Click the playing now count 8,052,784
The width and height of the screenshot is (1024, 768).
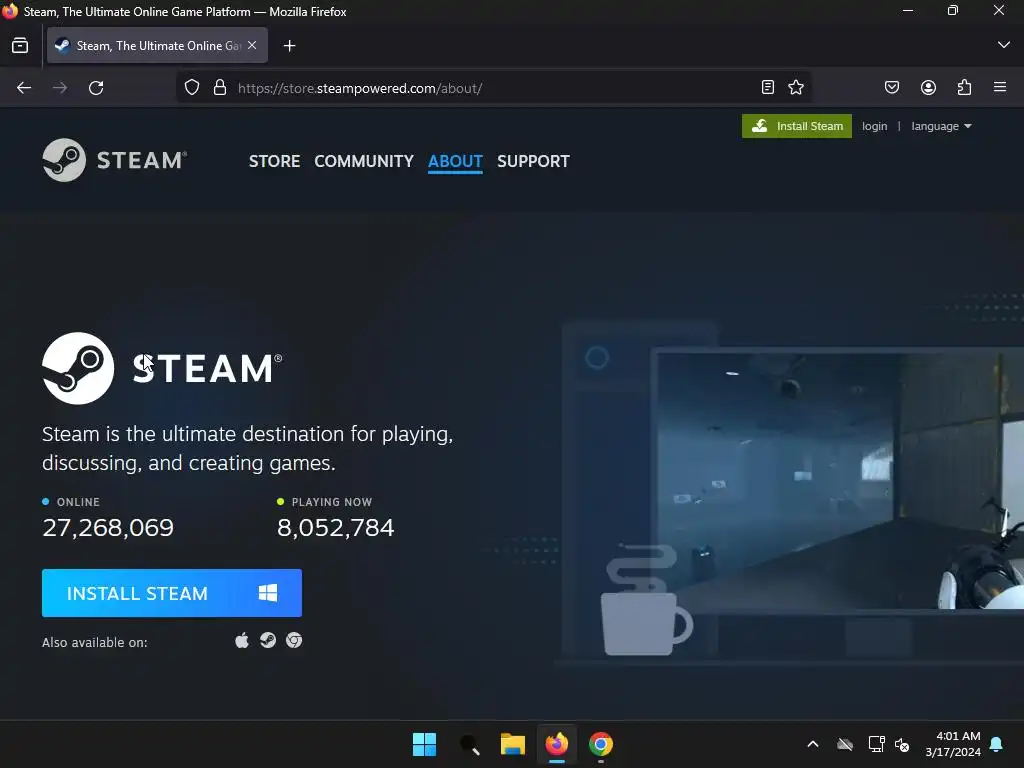click(336, 528)
